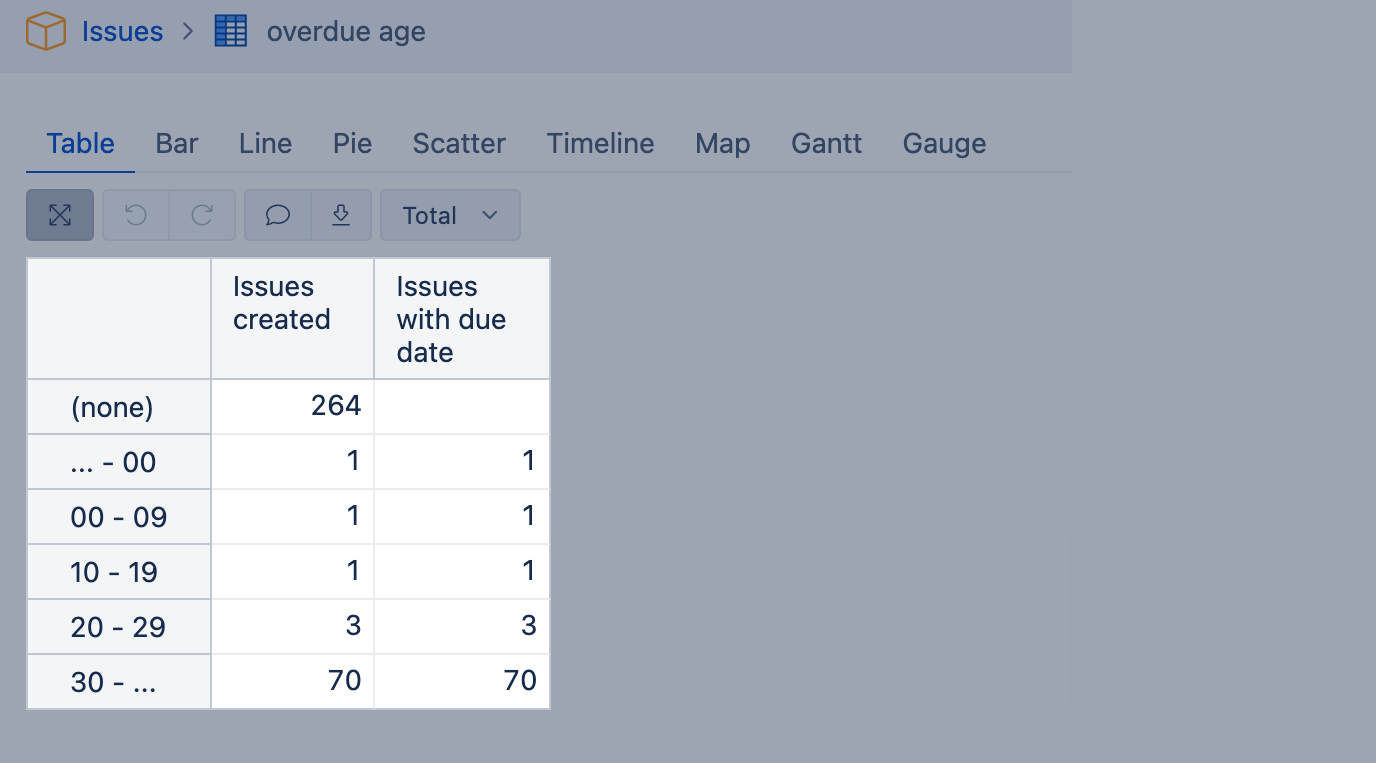Open the Scatter tab
1376x763 pixels.
[x=459, y=144]
